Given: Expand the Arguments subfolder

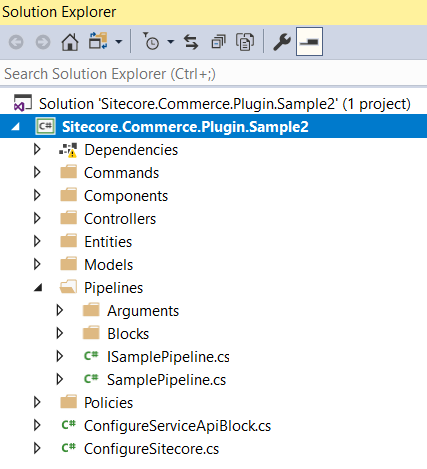Looking at the screenshot, I should pos(60,310).
